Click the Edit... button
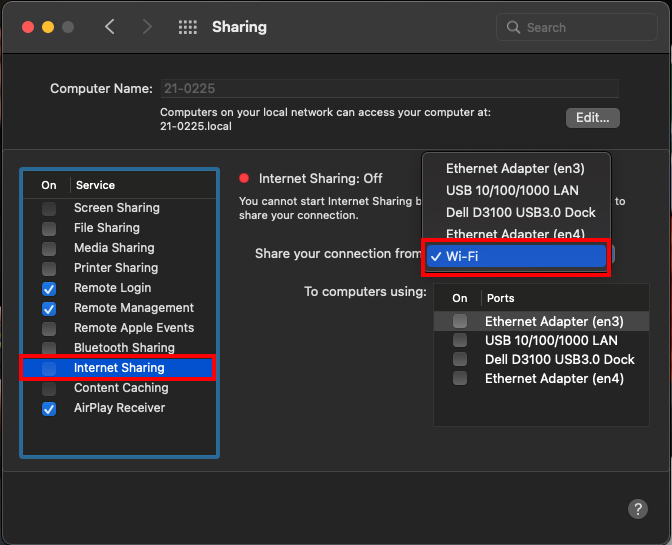The height and width of the screenshot is (545, 672). pyautogui.click(x=592, y=118)
